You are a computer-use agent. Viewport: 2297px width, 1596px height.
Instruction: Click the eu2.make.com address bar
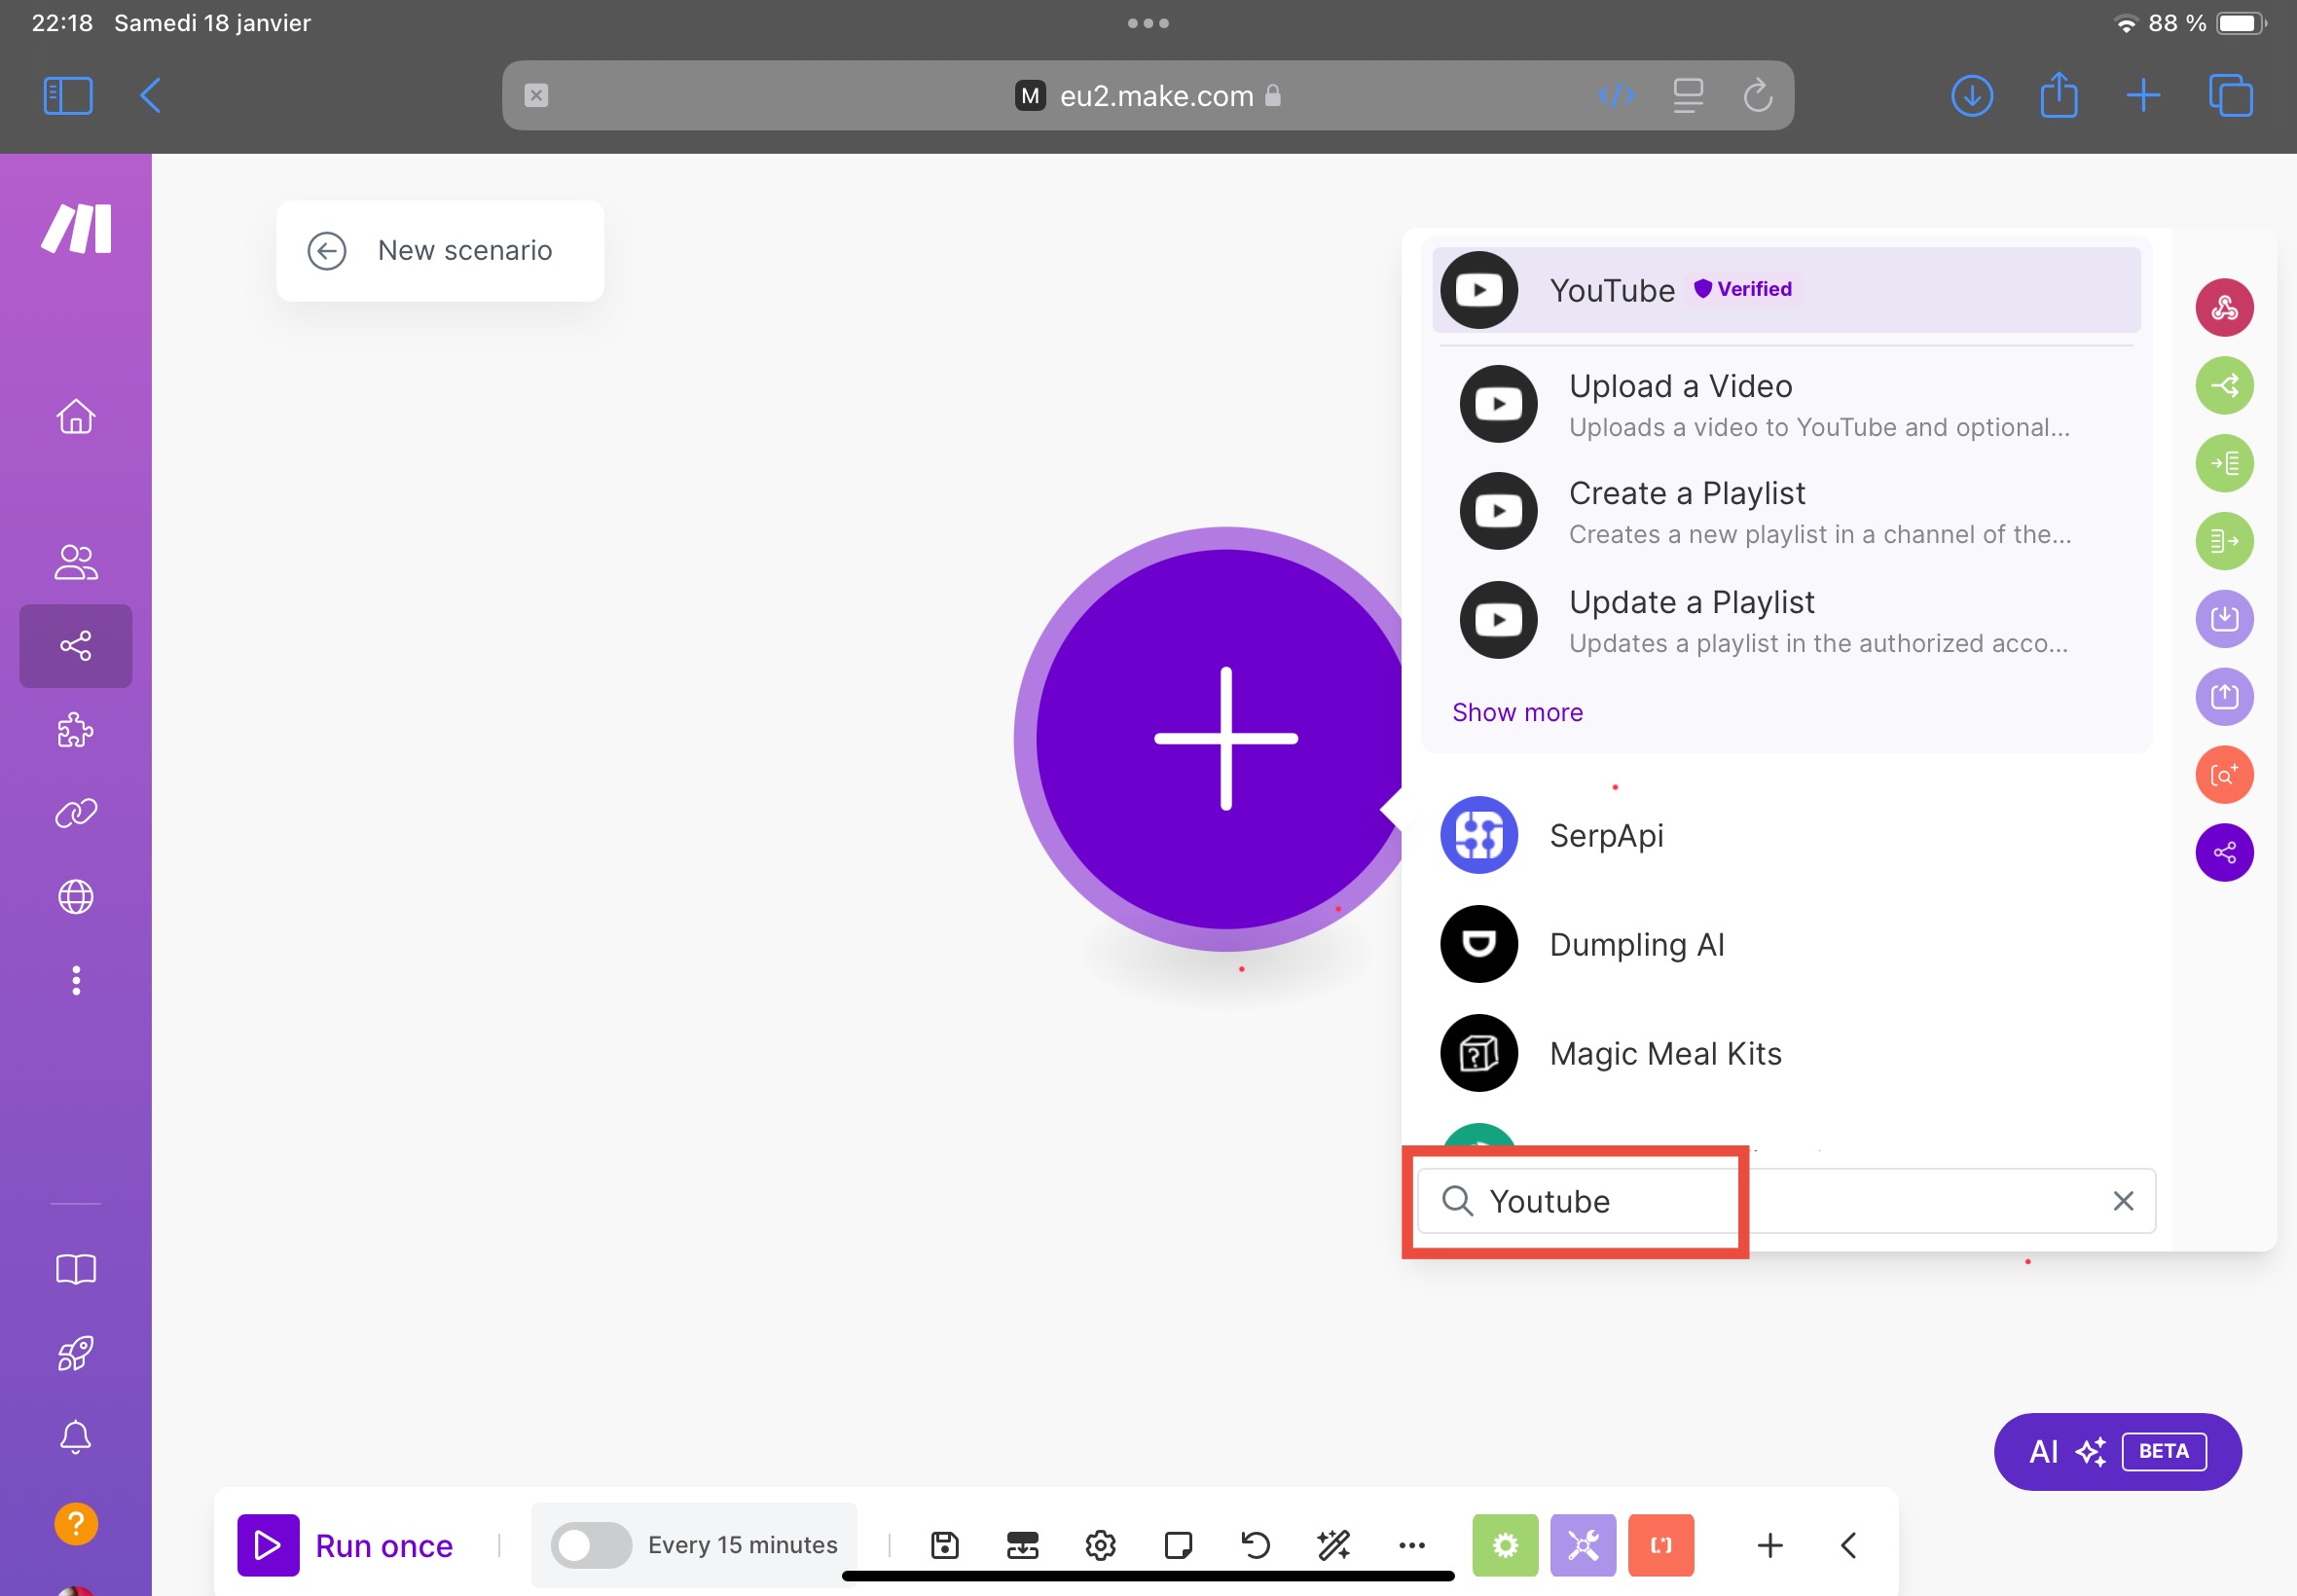click(1147, 96)
